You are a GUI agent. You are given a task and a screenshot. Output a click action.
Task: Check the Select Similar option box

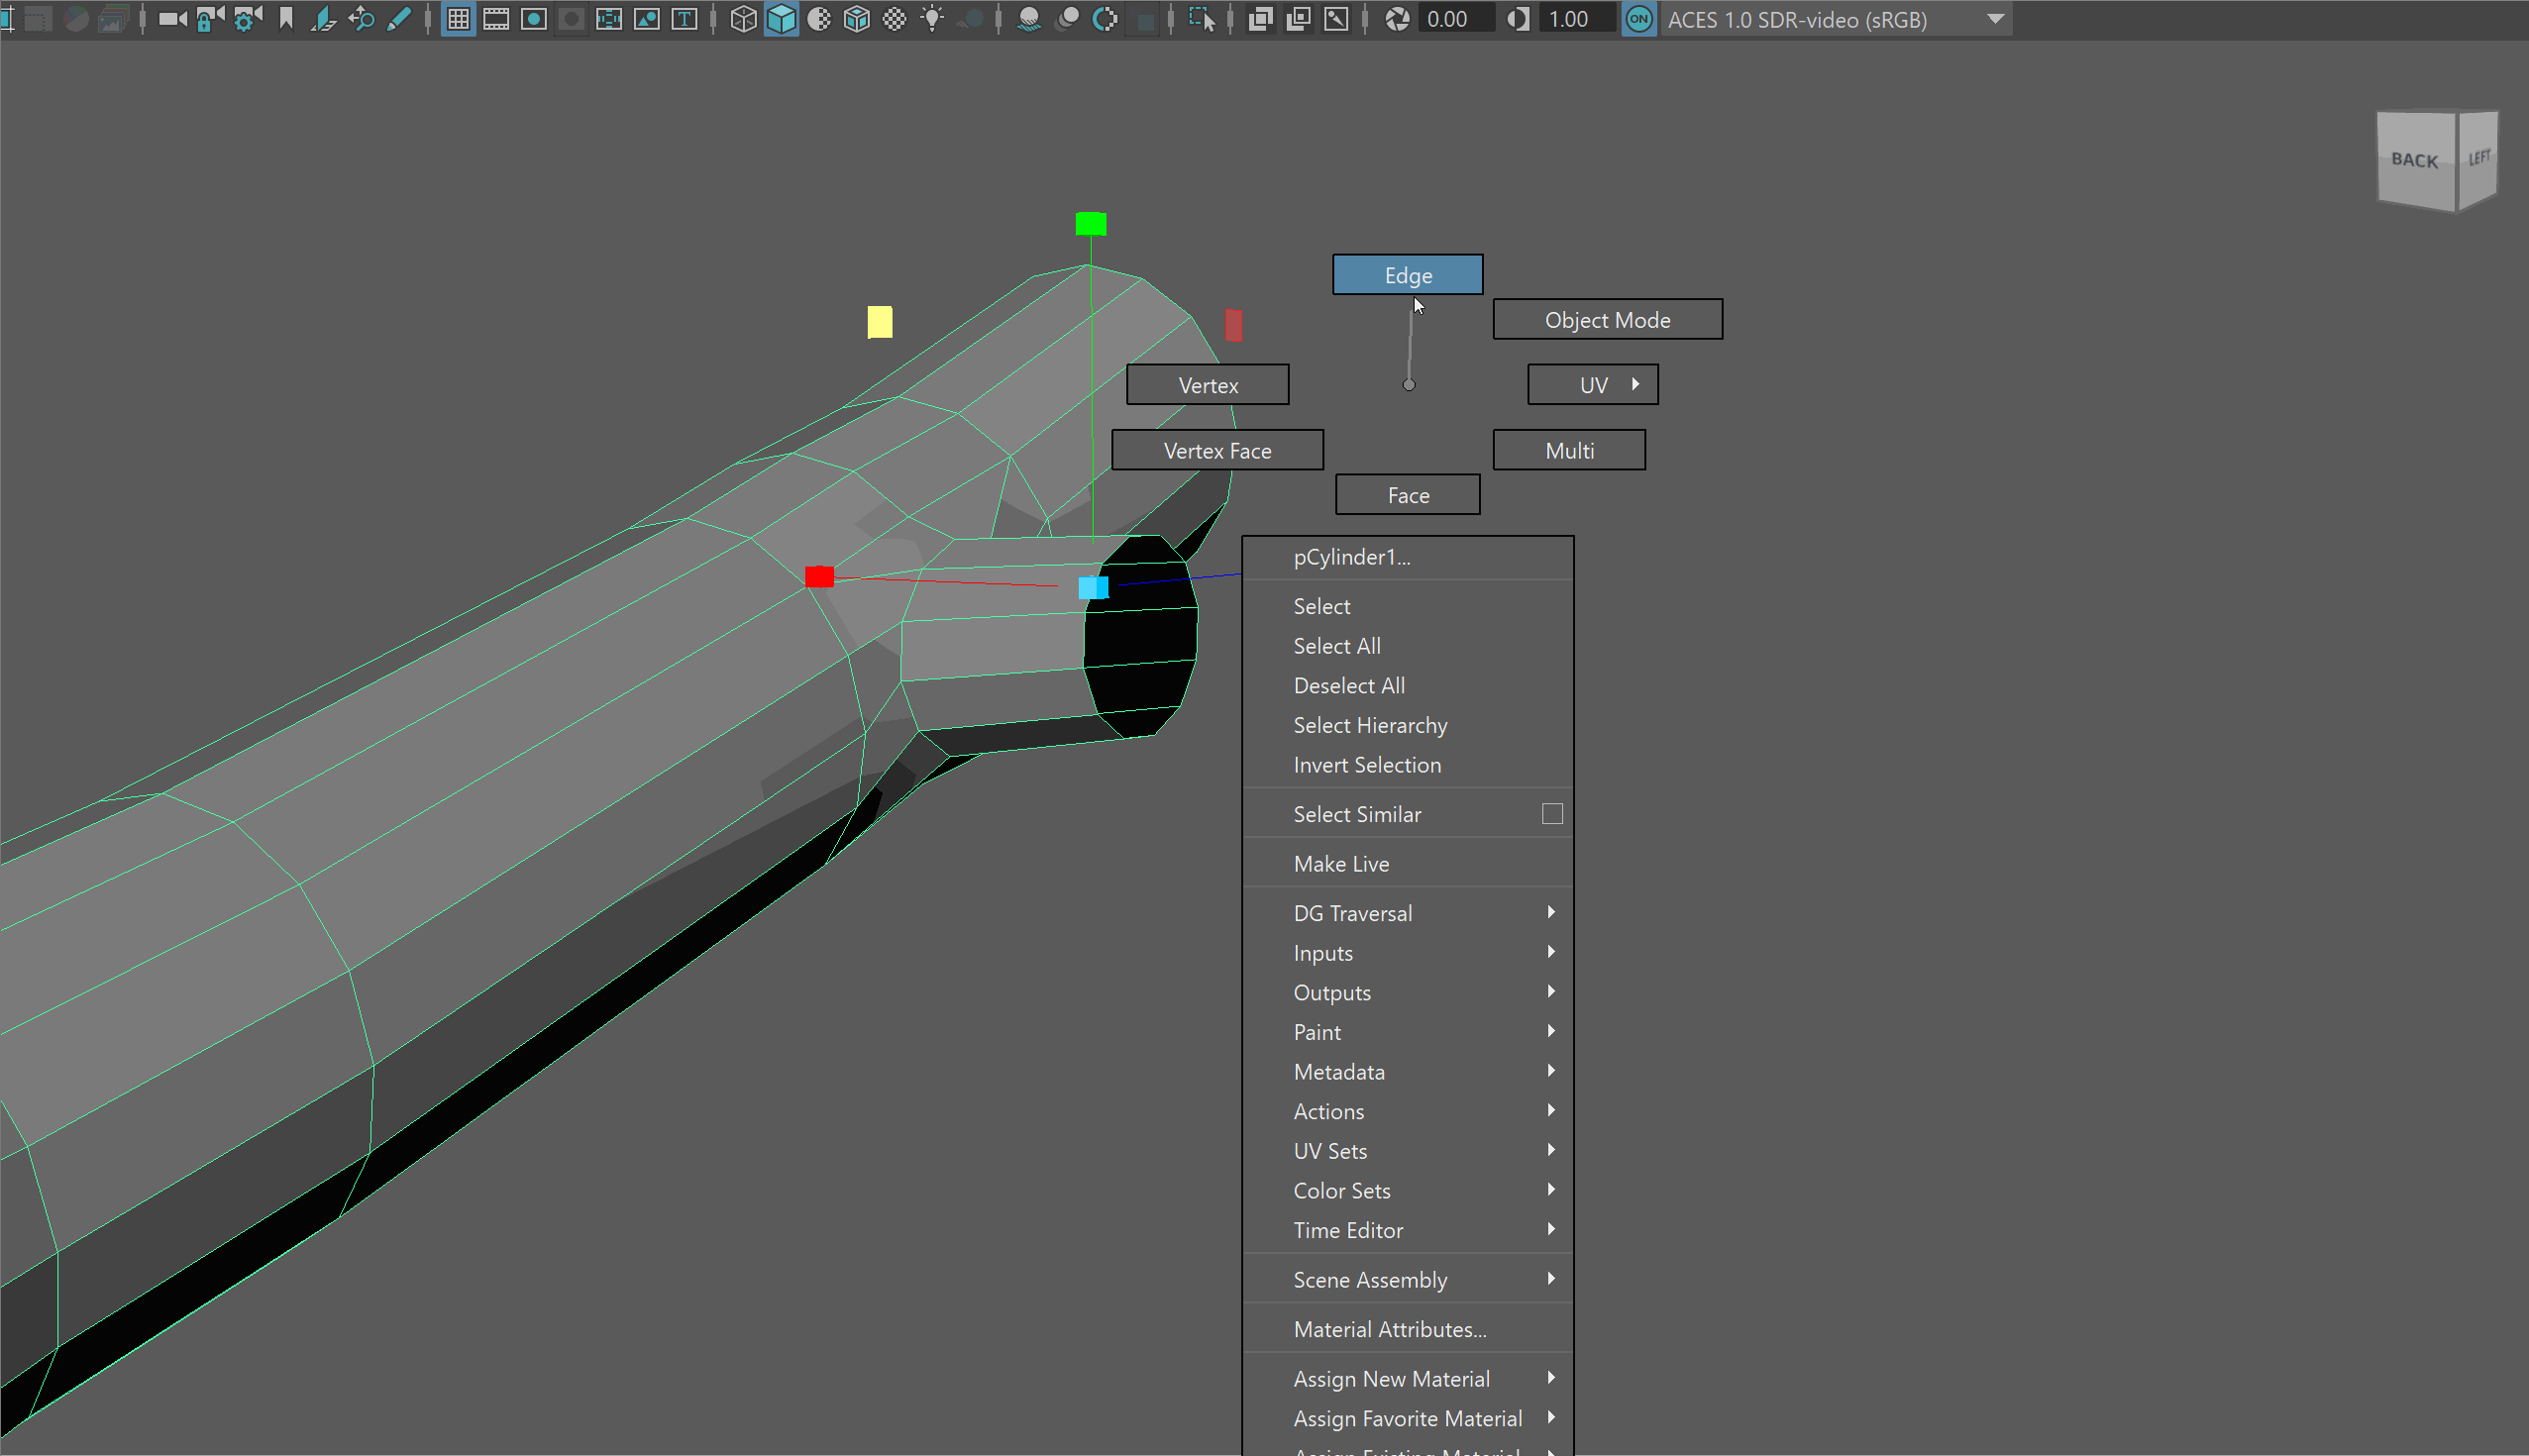pyautogui.click(x=1552, y=814)
